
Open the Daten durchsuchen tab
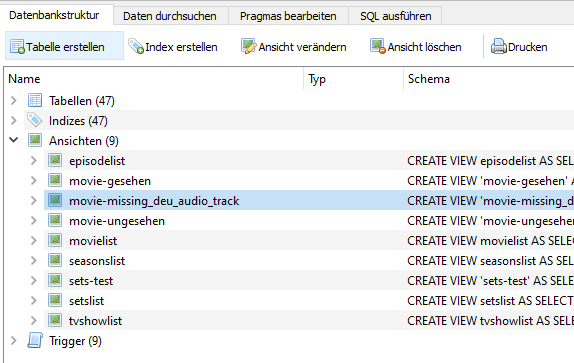point(170,16)
